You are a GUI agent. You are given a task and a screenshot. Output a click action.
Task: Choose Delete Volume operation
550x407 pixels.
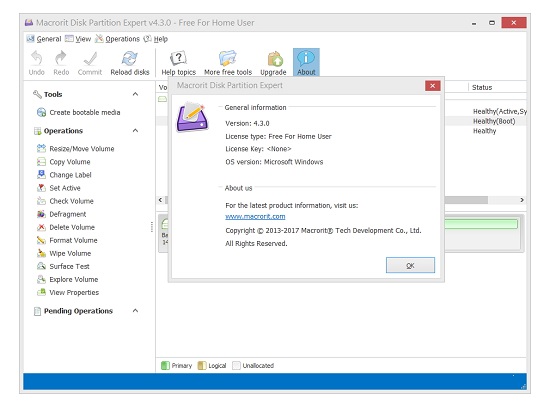pyautogui.click(x=66, y=227)
